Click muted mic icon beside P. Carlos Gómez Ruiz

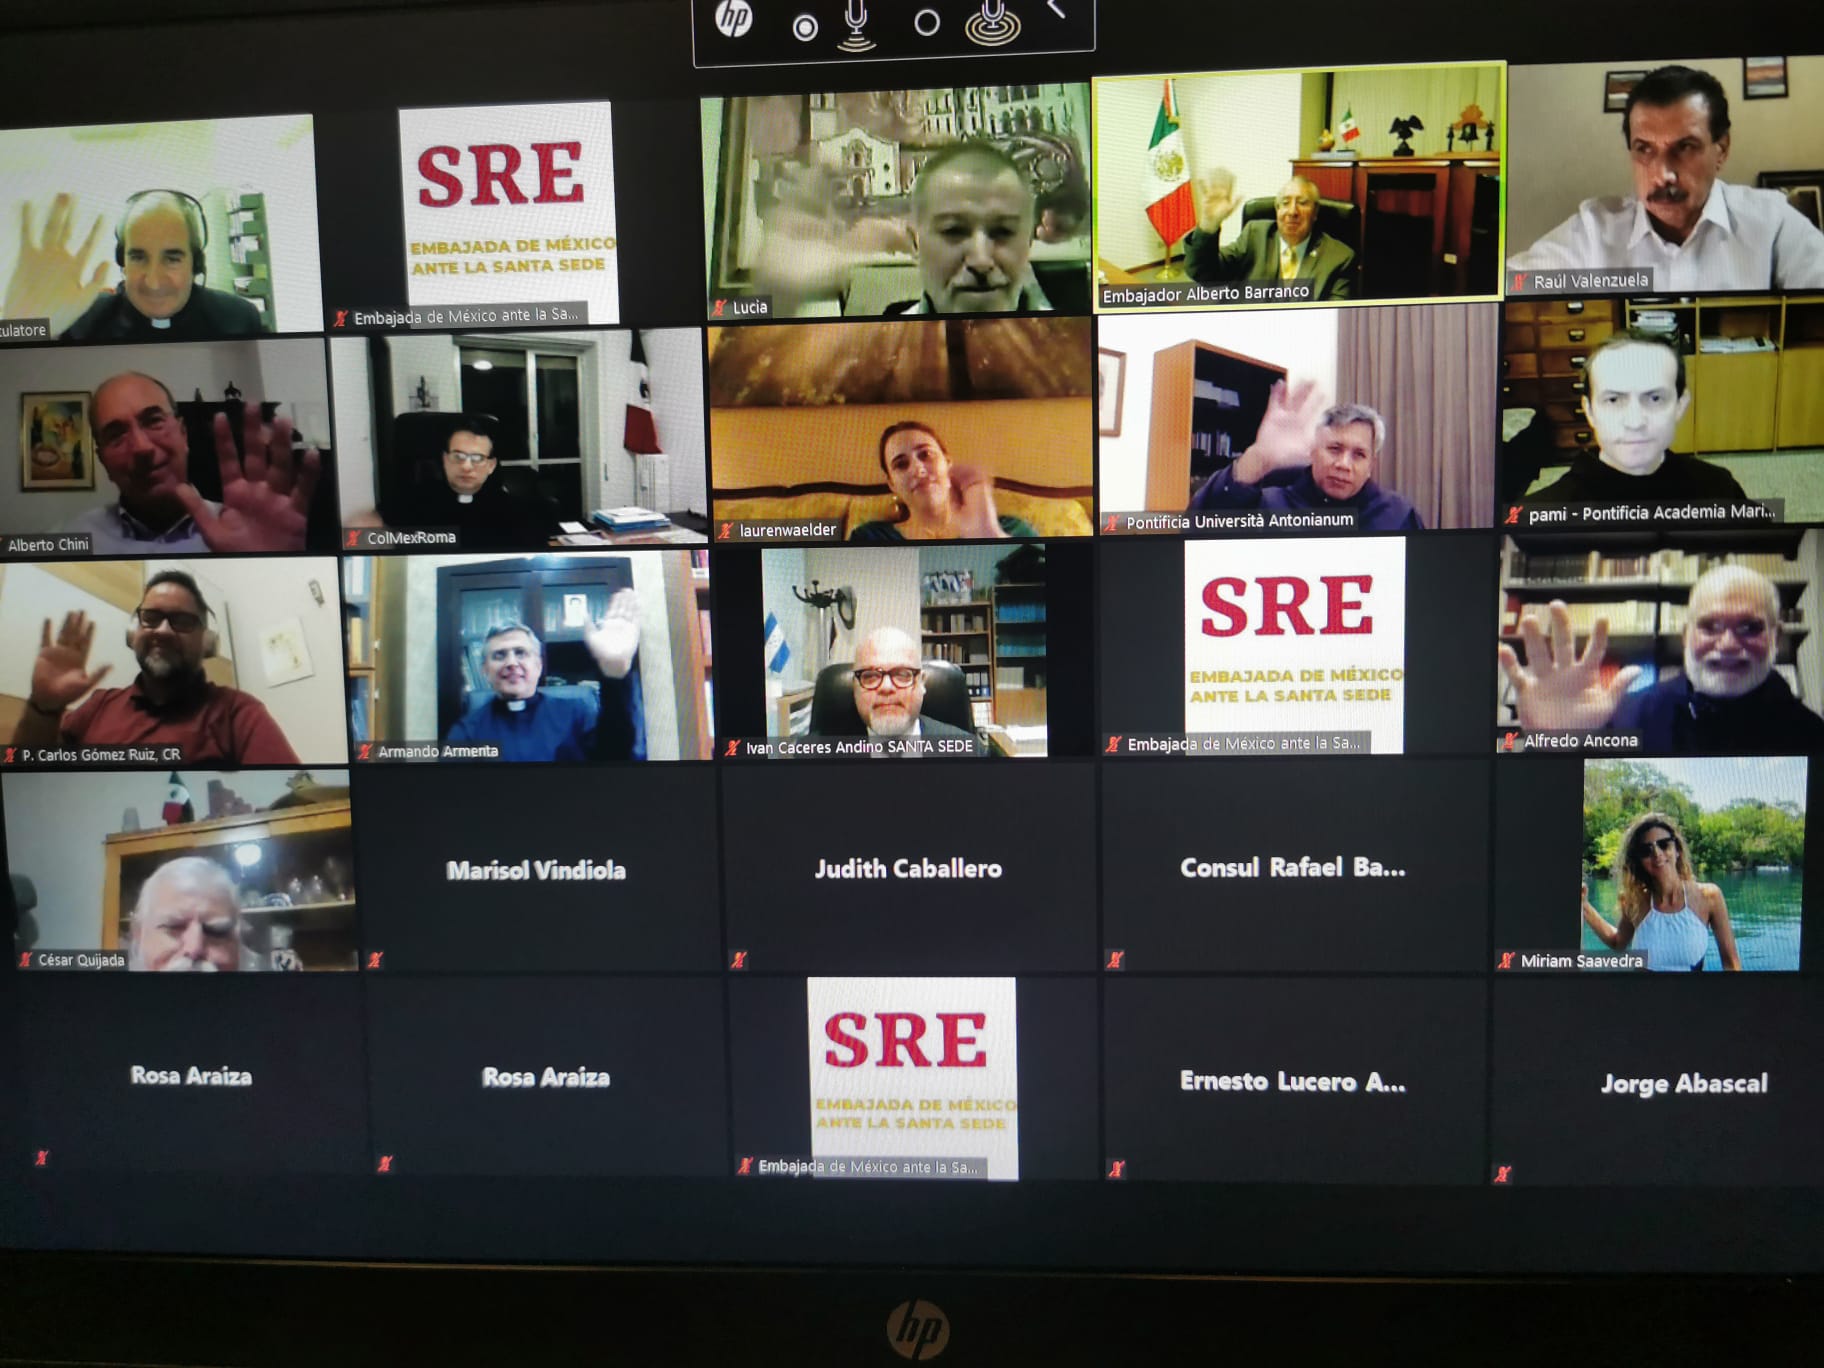[x=10, y=755]
